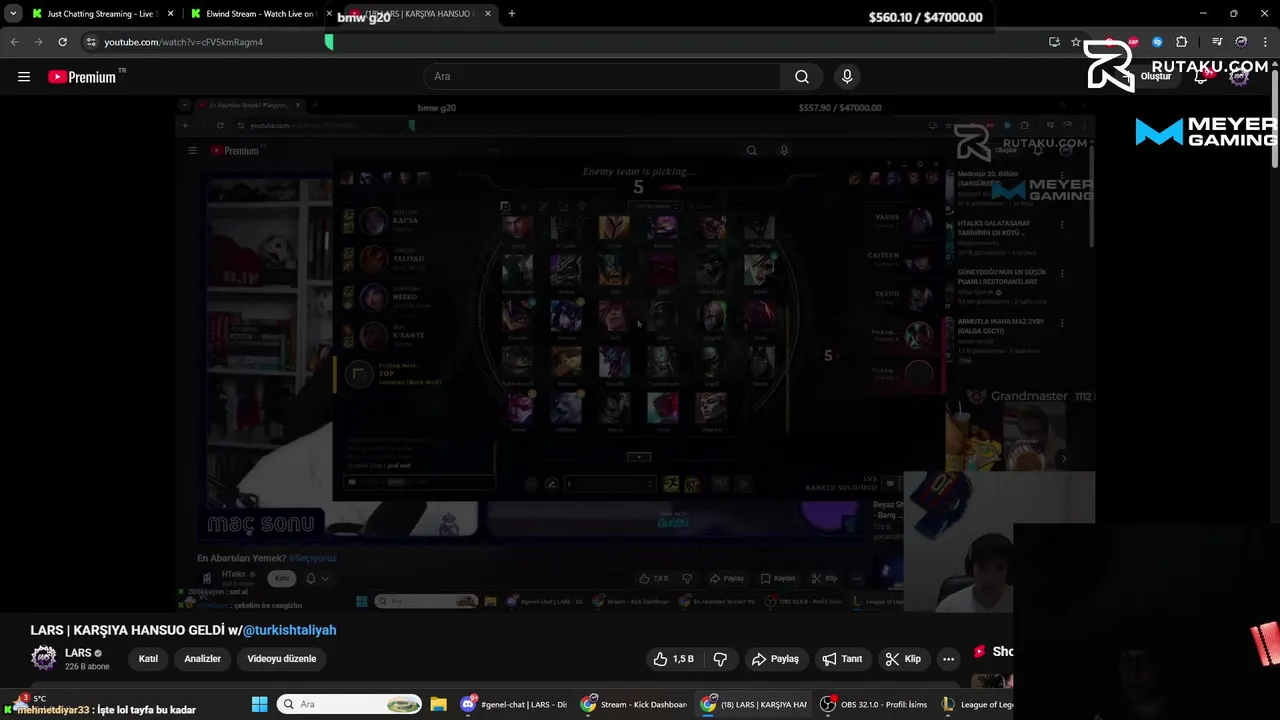Like the video showing 1,5 B likes

[673, 659]
